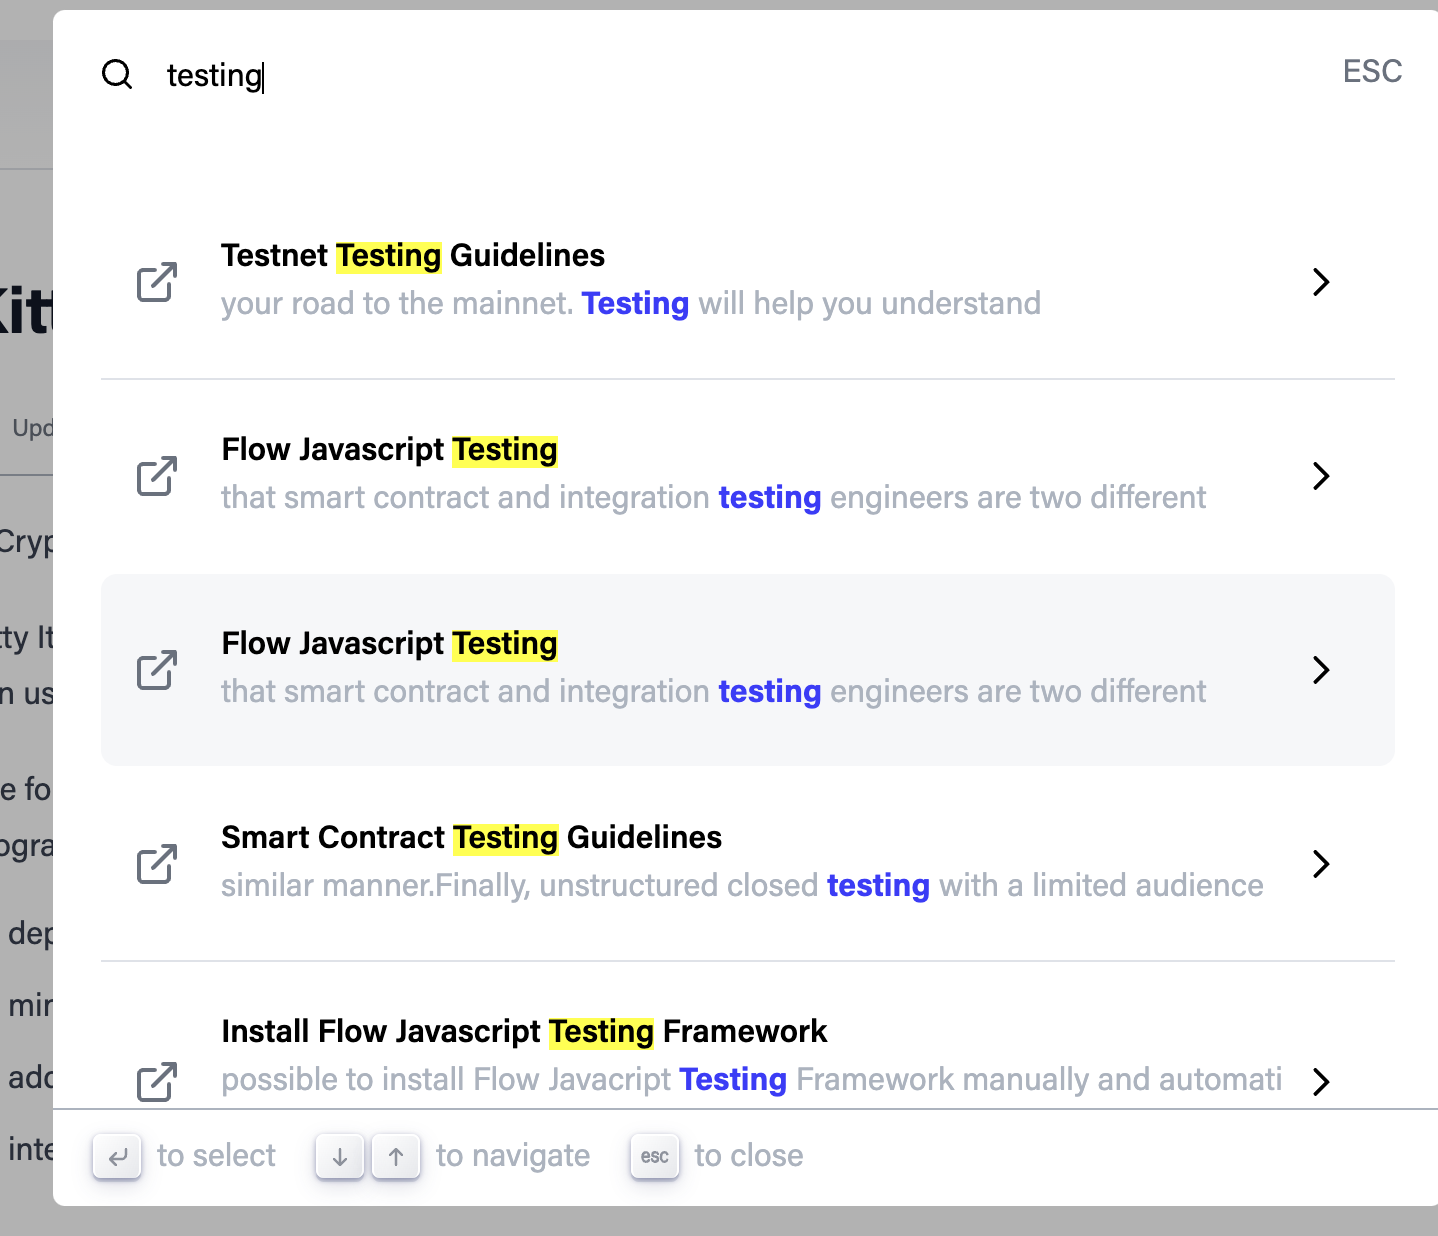Click external link icon for Install Flow Javascript Testing Framework
The height and width of the screenshot is (1236, 1438).
click(x=156, y=1081)
